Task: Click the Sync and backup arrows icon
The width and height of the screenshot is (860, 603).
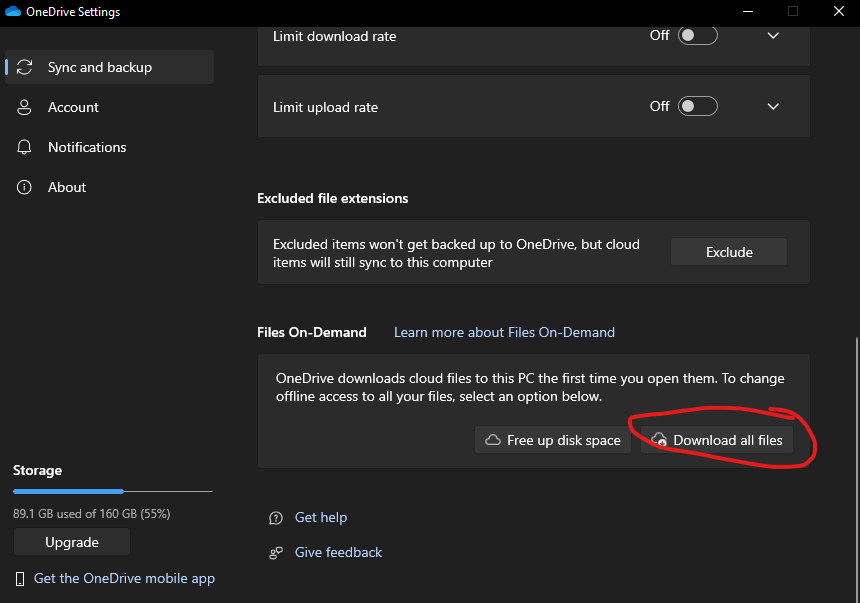Action: click(24, 67)
